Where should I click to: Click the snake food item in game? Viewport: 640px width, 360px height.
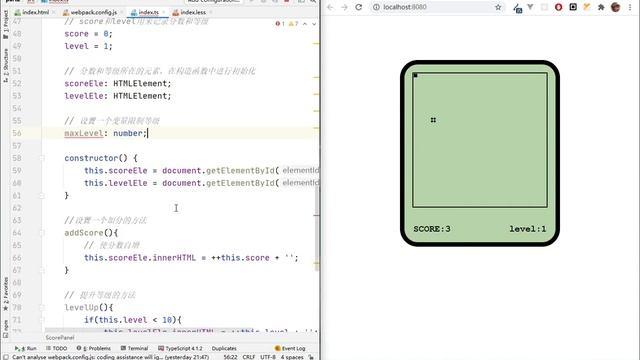pyautogui.click(x=433, y=120)
